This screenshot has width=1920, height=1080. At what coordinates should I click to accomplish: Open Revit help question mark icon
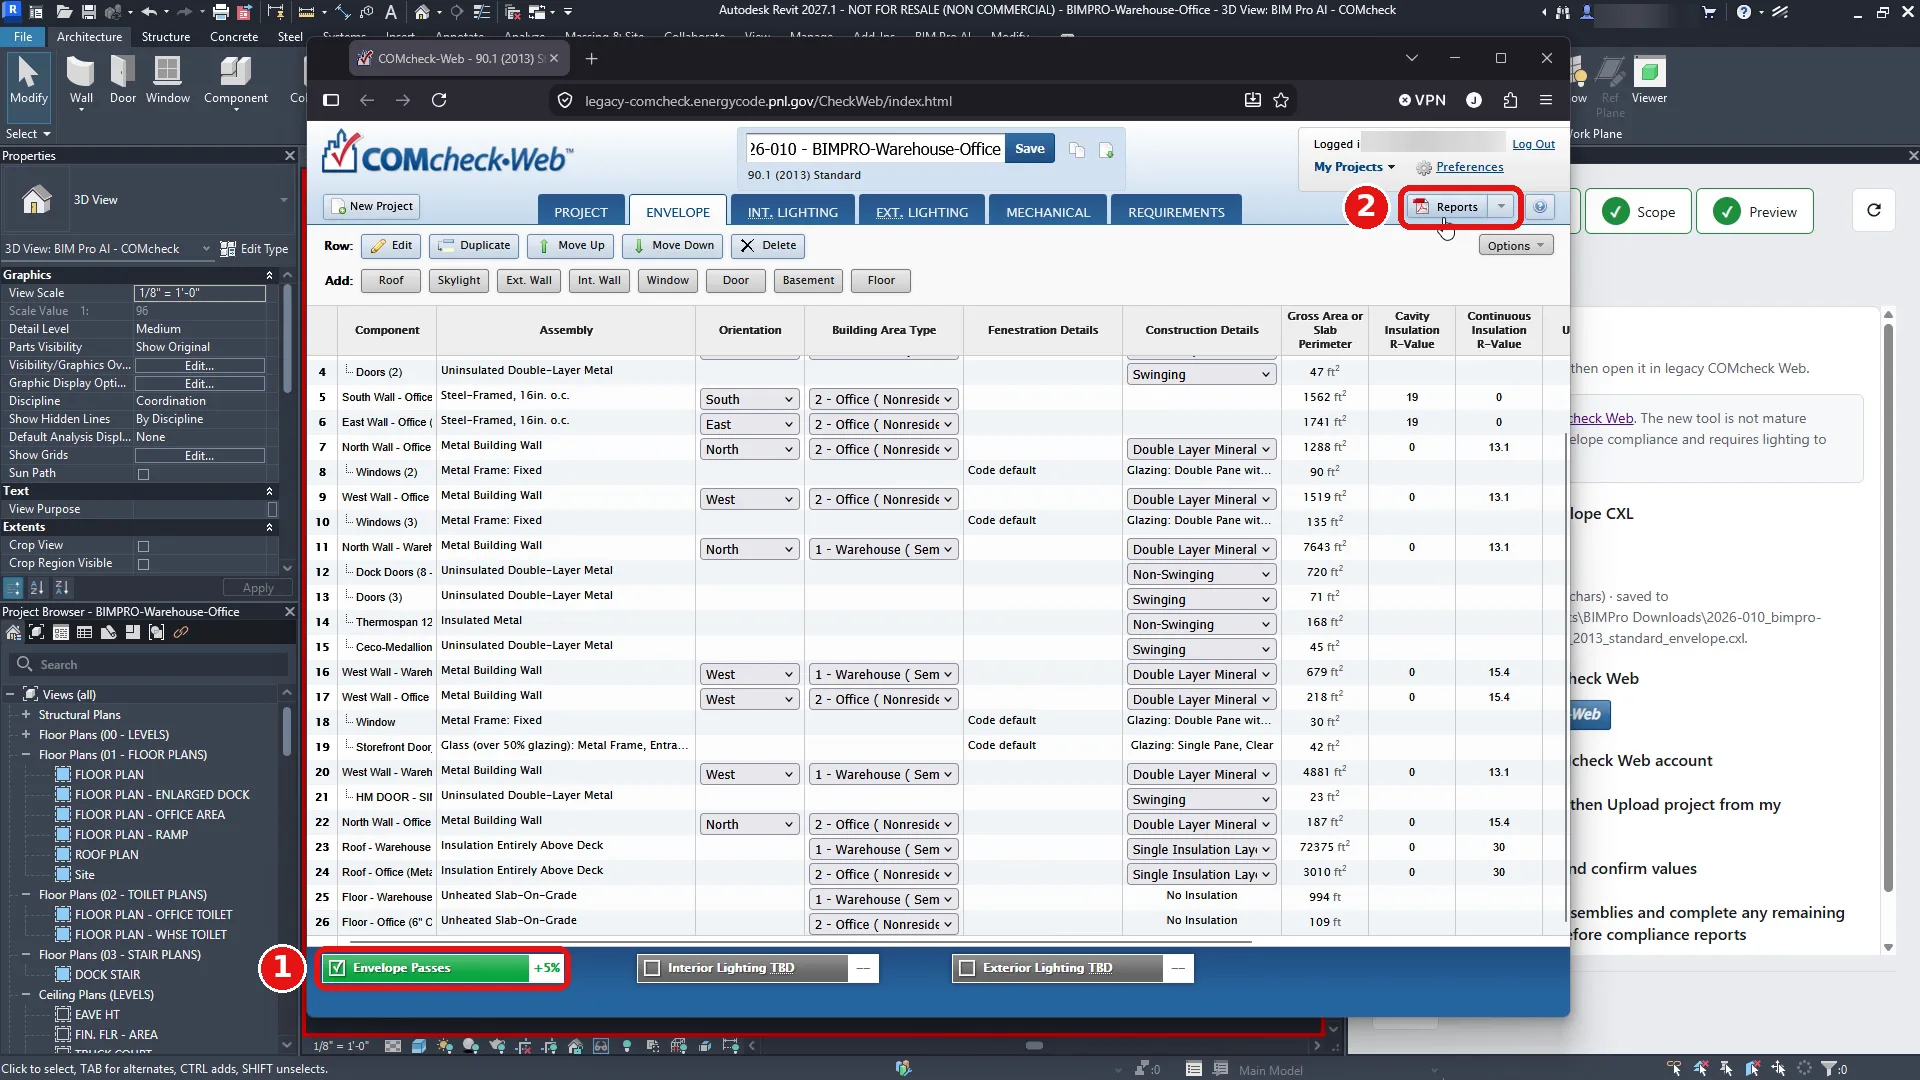[1744, 12]
